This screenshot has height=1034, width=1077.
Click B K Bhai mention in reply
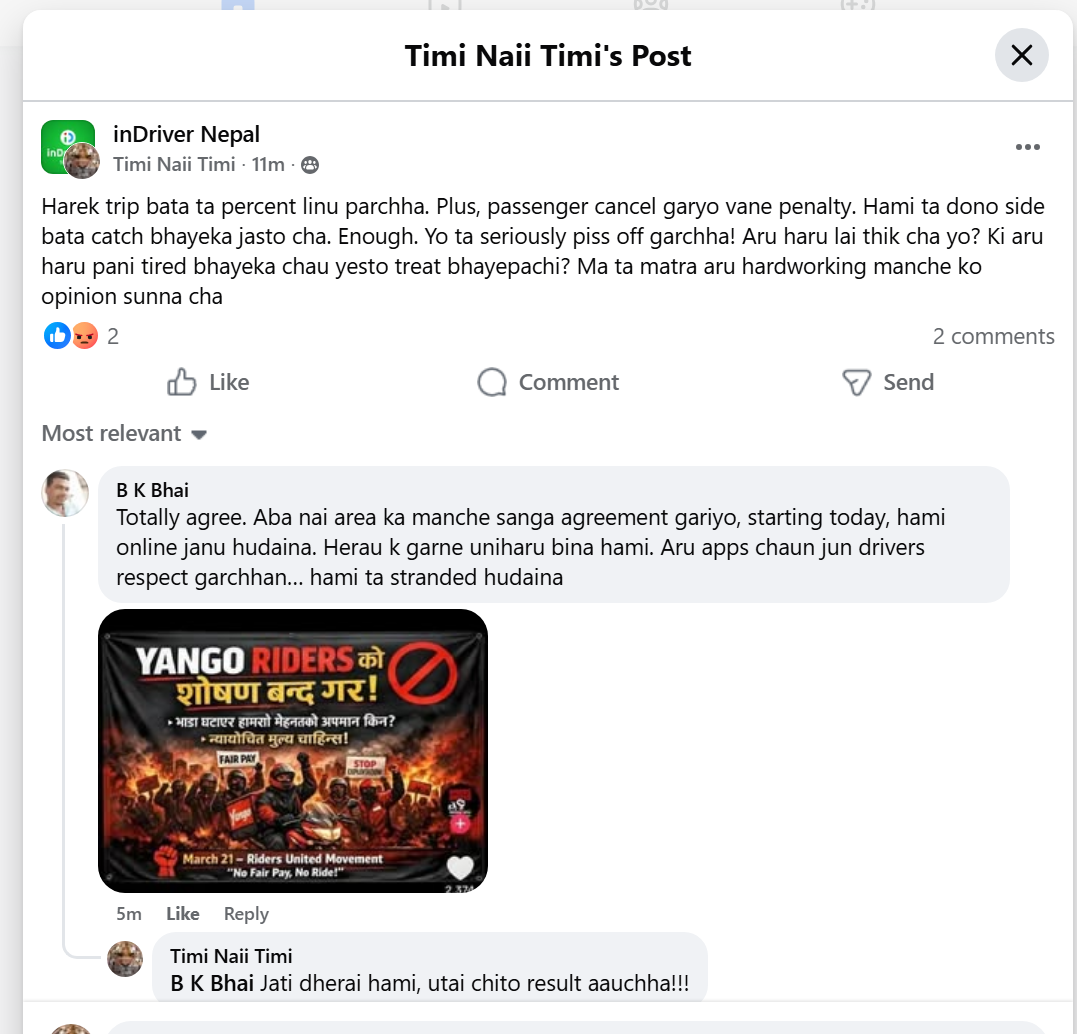212,983
